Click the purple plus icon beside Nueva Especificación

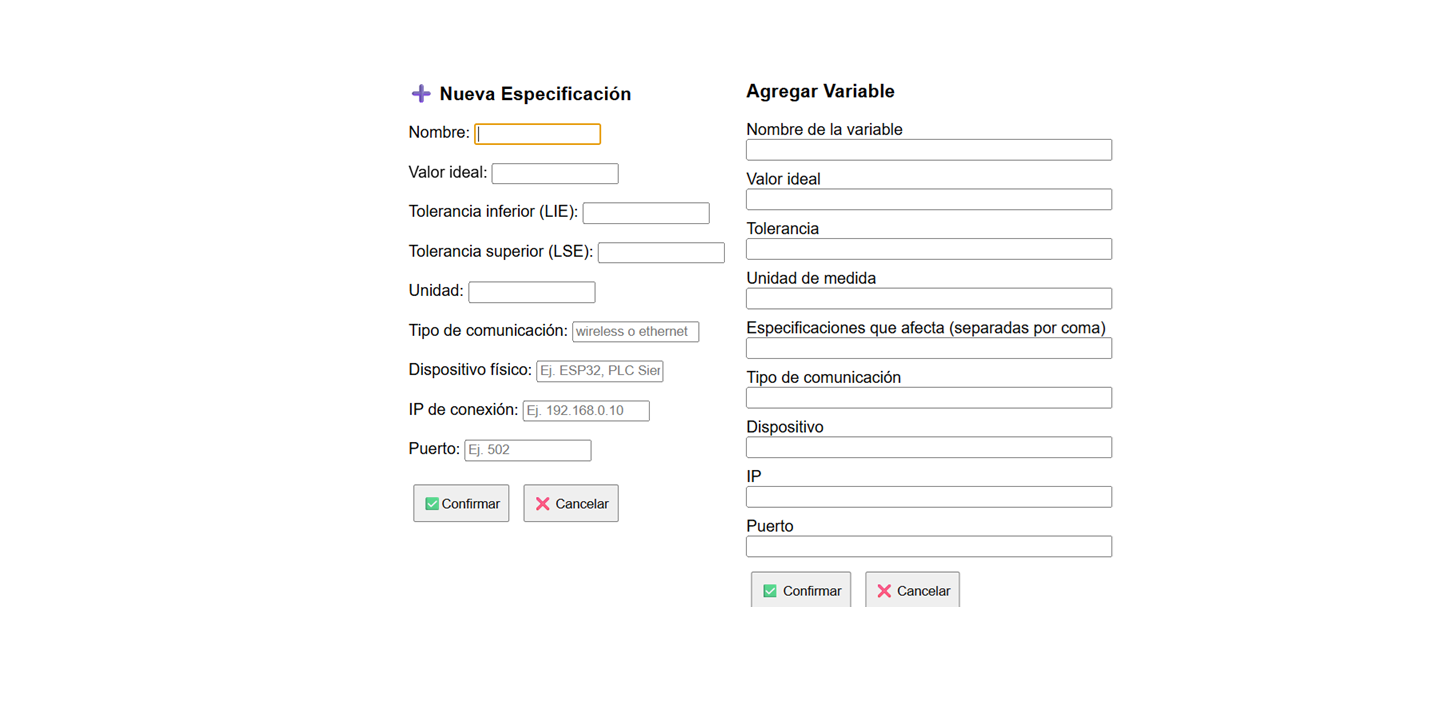(x=420, y=93)
